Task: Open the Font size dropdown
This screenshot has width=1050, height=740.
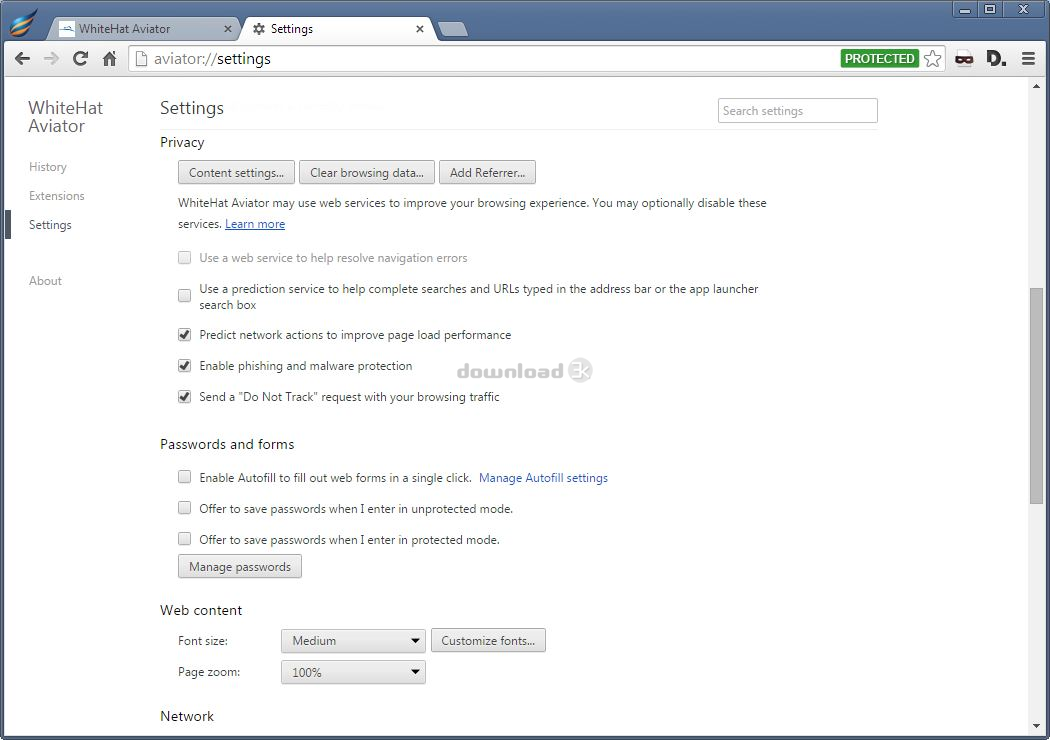Action: [x=354, y=641]
